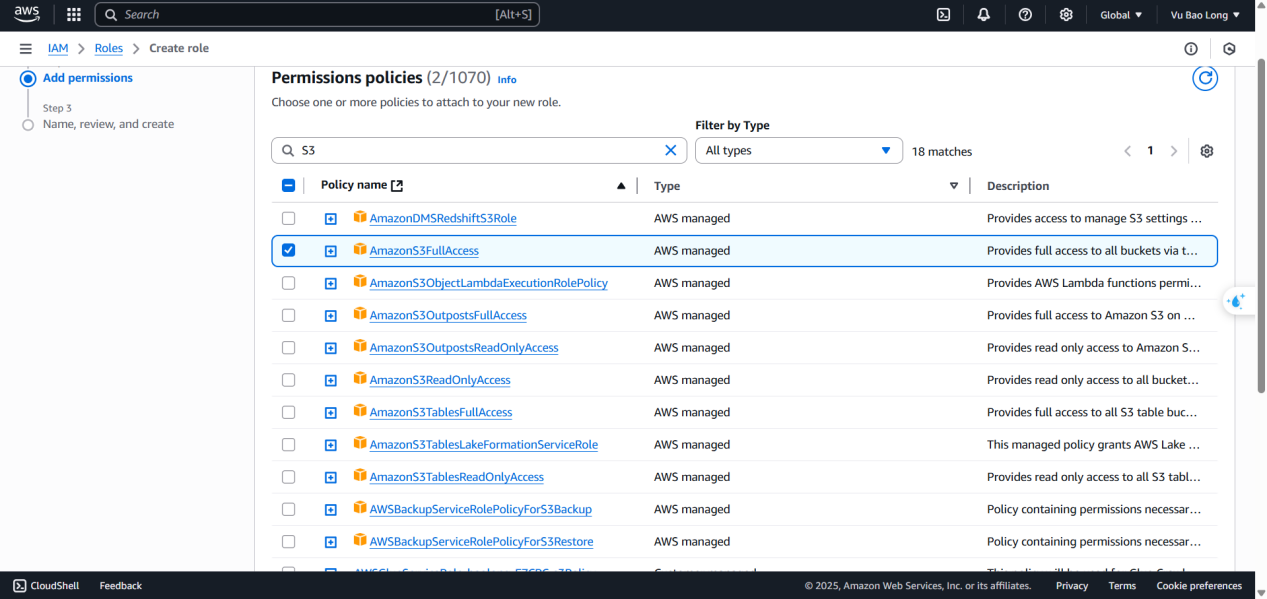Check the AmazonDMSRedshiftS3Role checkbox

point(289,218)
